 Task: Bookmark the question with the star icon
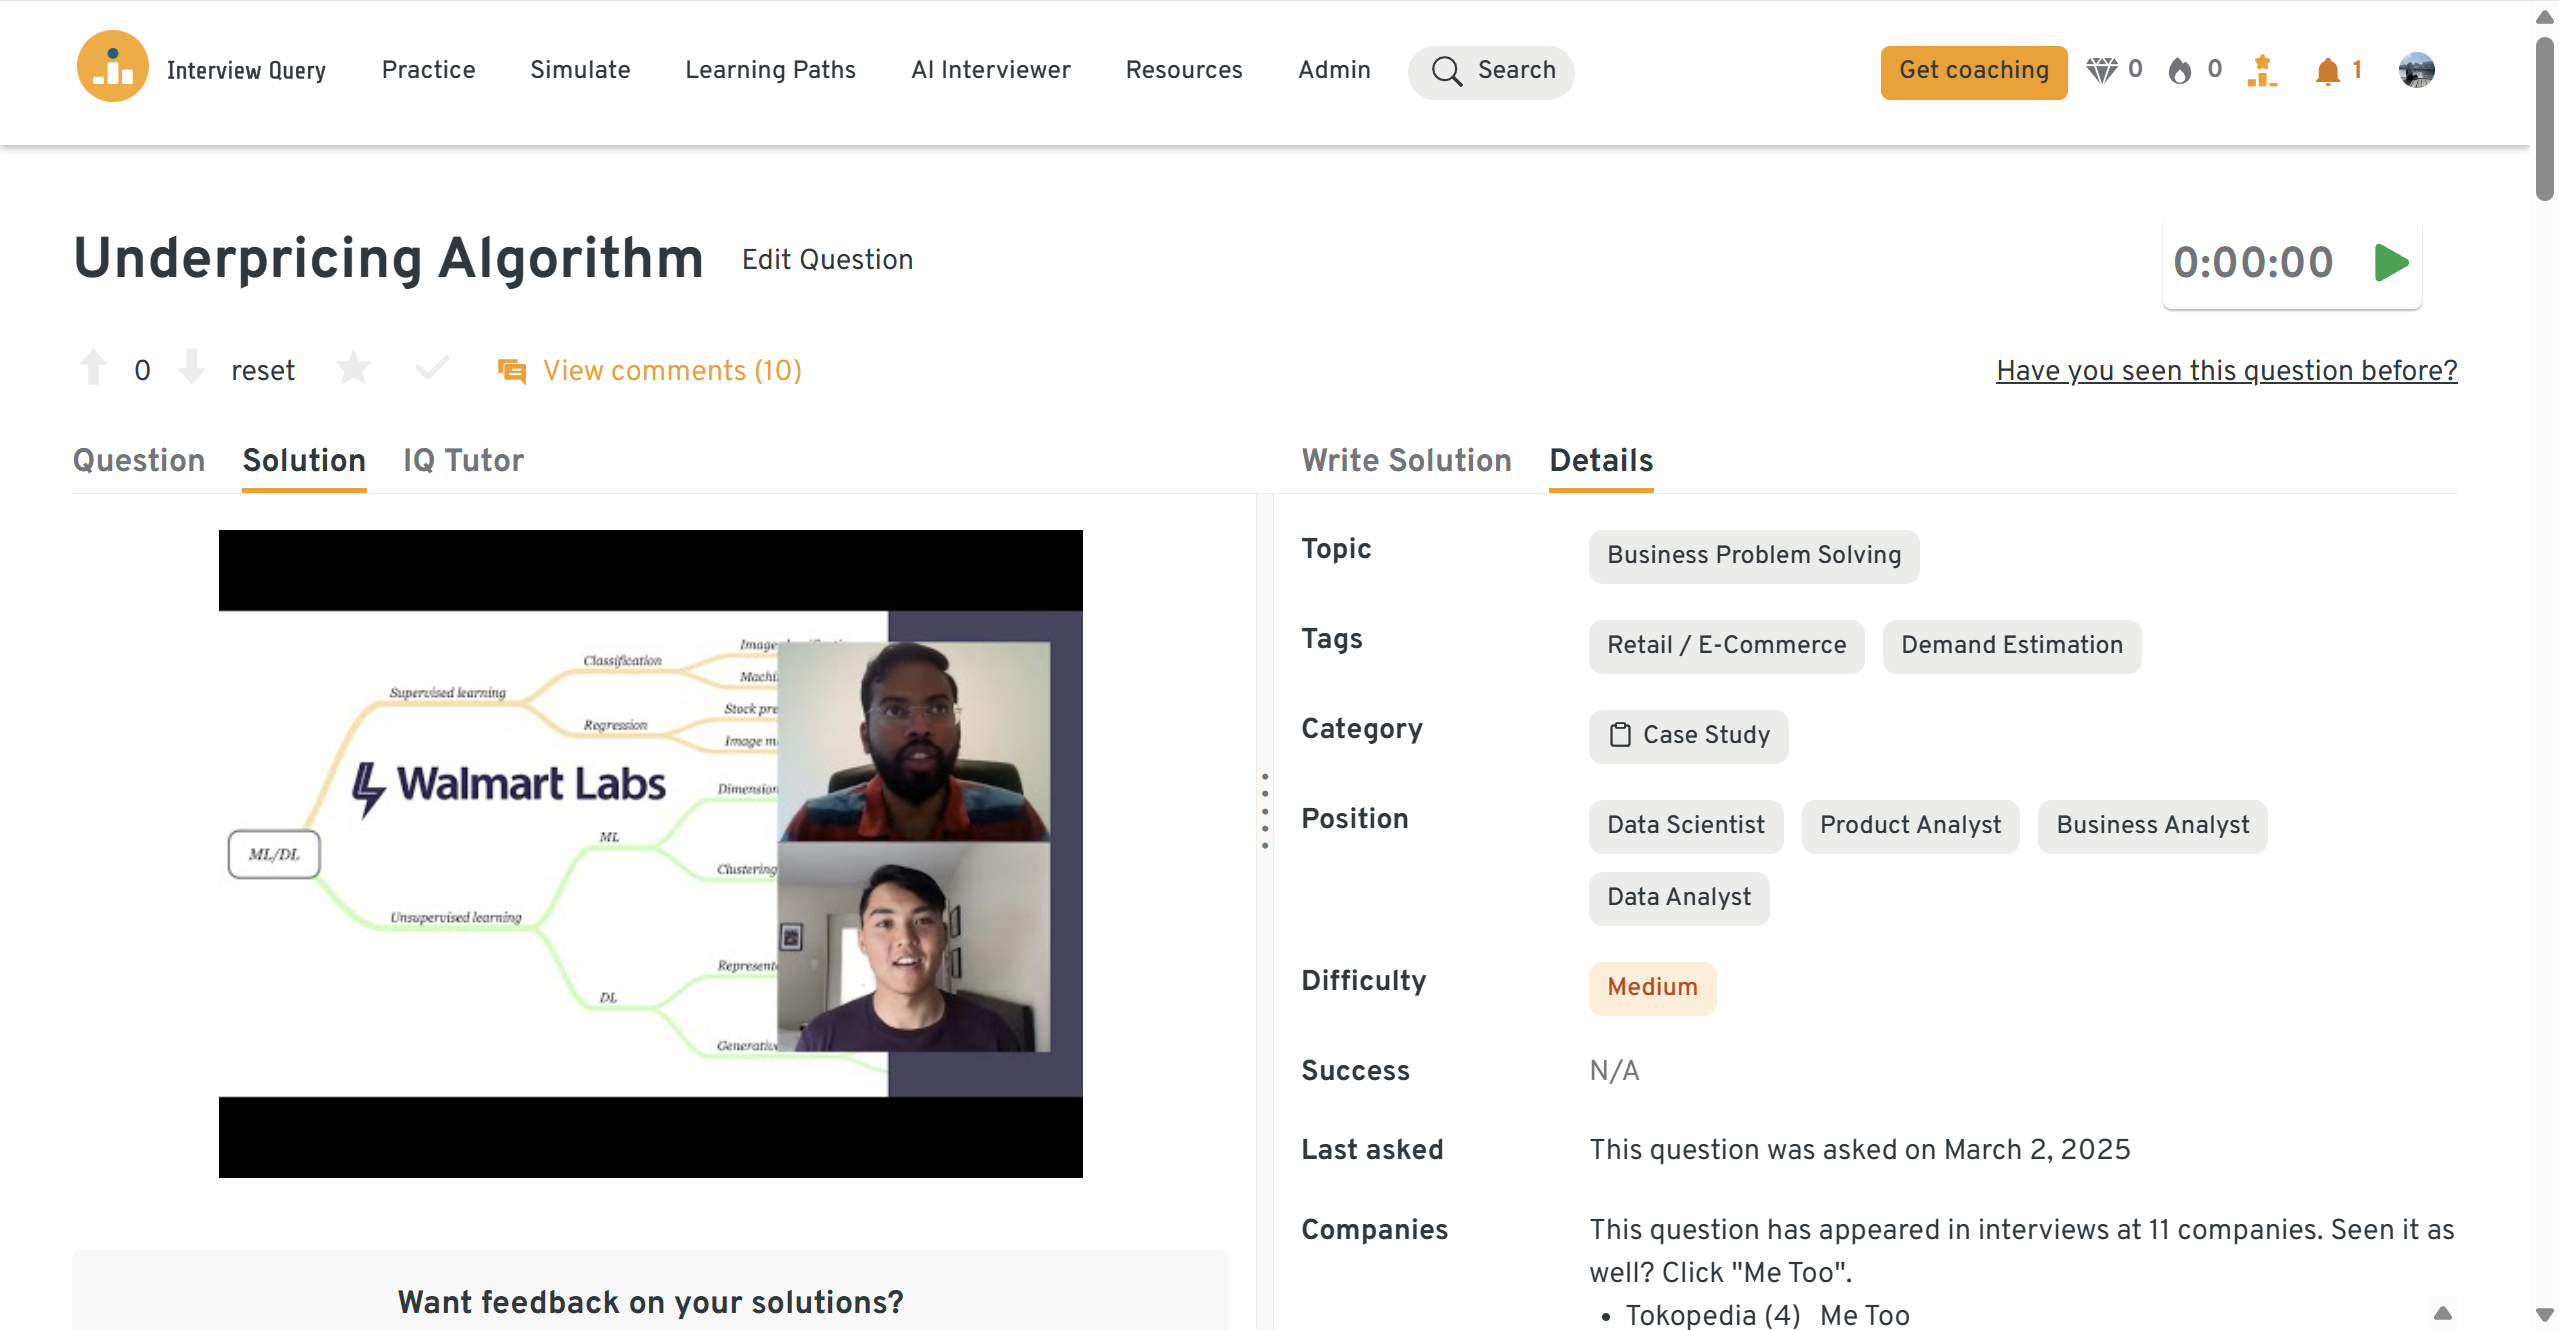coord(353,368)
